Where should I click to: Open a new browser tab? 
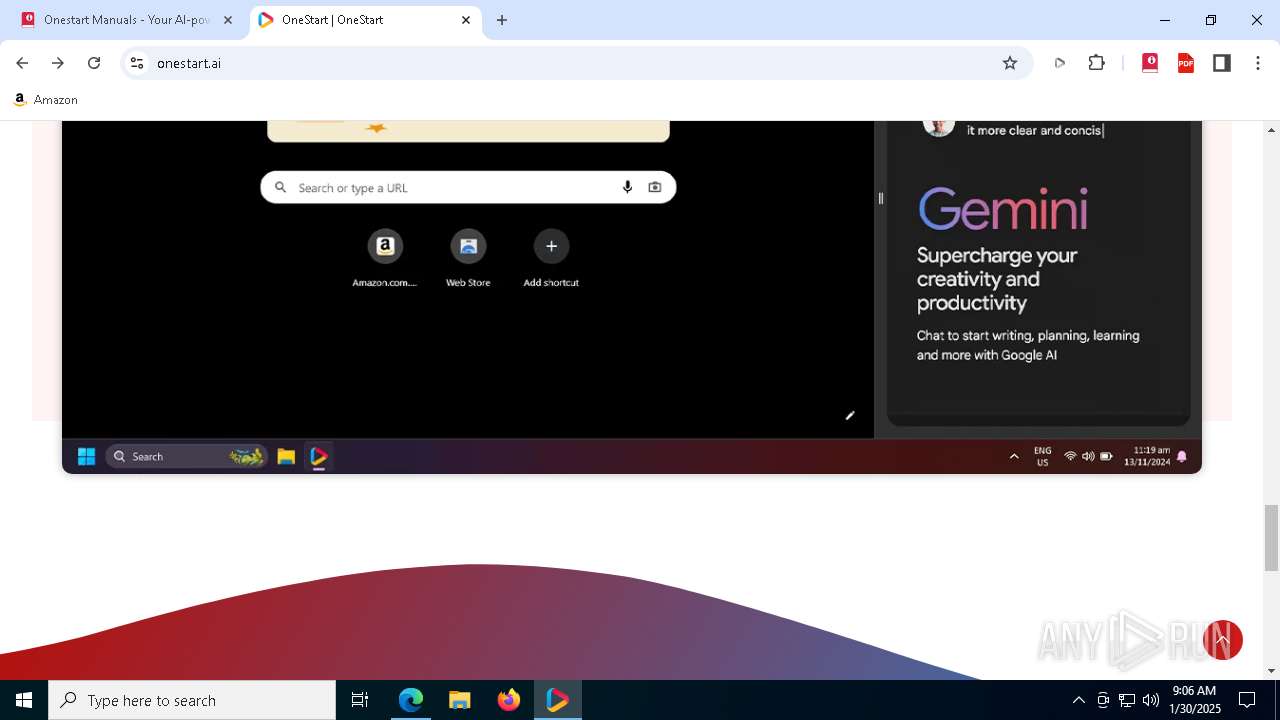pos(502,20)
